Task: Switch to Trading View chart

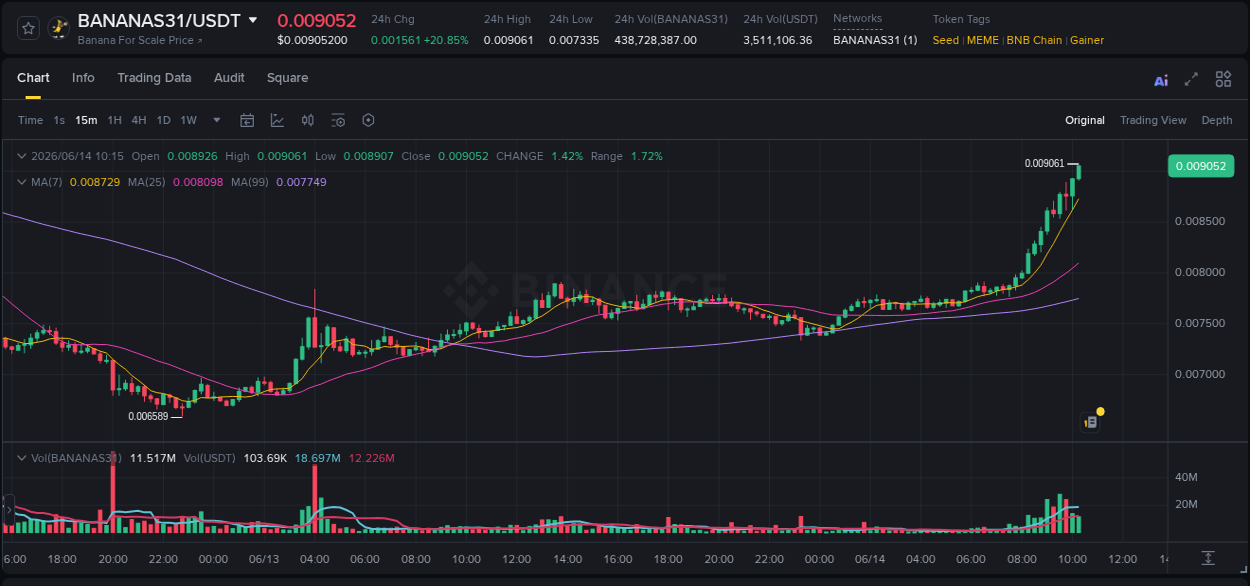Action: (x=1153, y=120)
